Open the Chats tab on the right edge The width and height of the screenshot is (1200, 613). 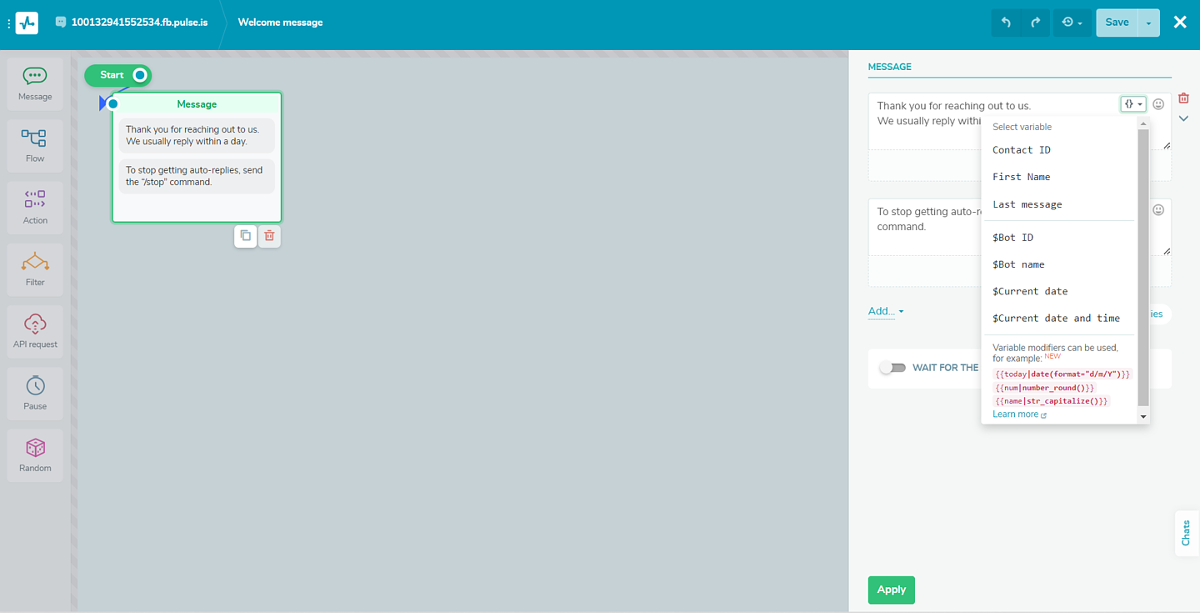(1185, 533)
